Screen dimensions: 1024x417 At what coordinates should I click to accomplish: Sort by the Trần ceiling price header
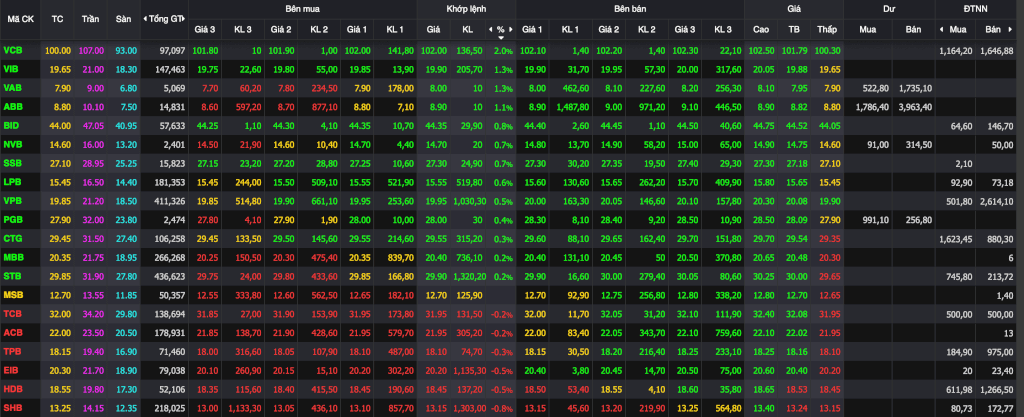(90, 19)
